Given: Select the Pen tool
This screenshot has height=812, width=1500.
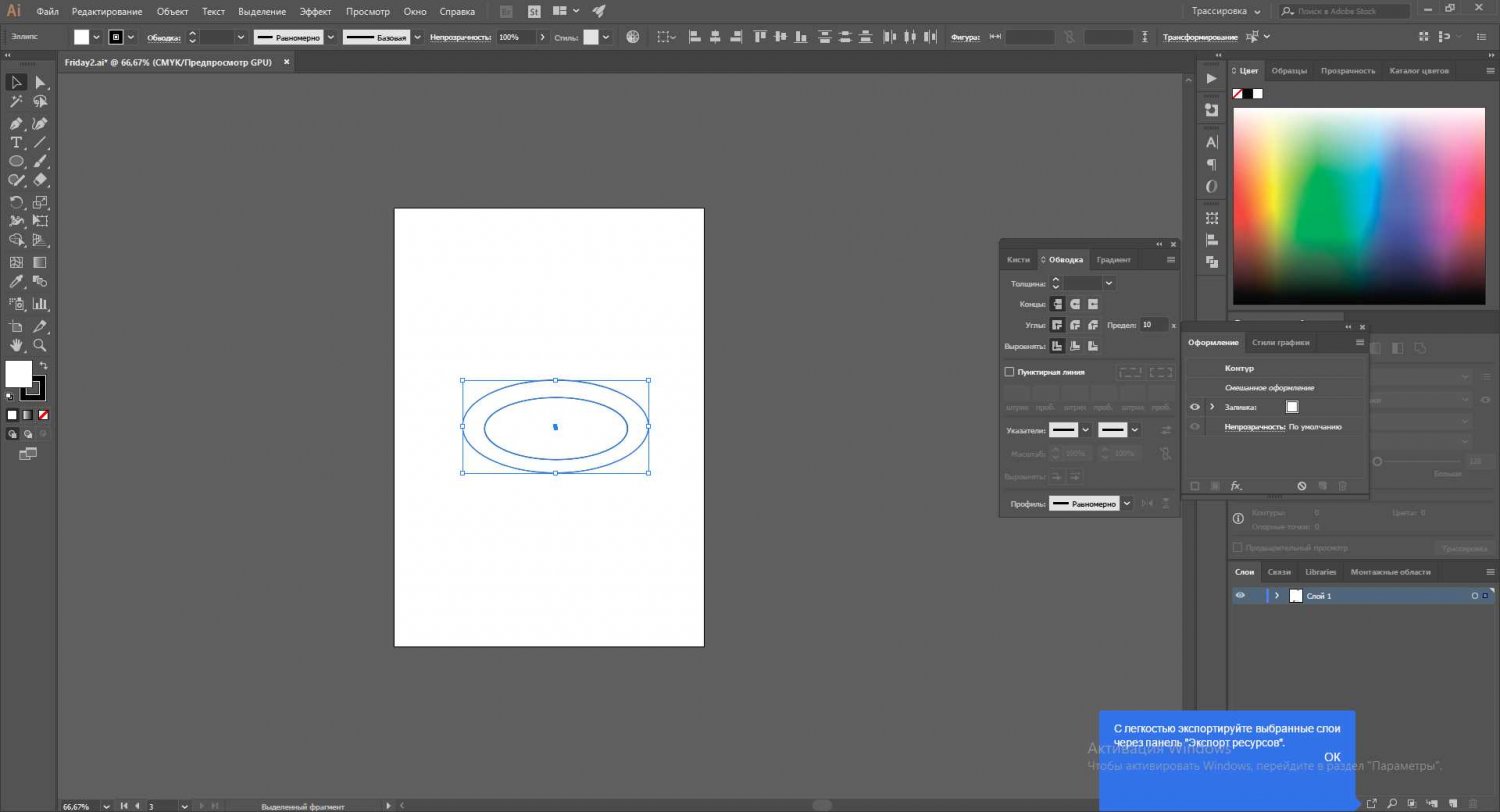Looking at the screenshot, I should [17, 124].
